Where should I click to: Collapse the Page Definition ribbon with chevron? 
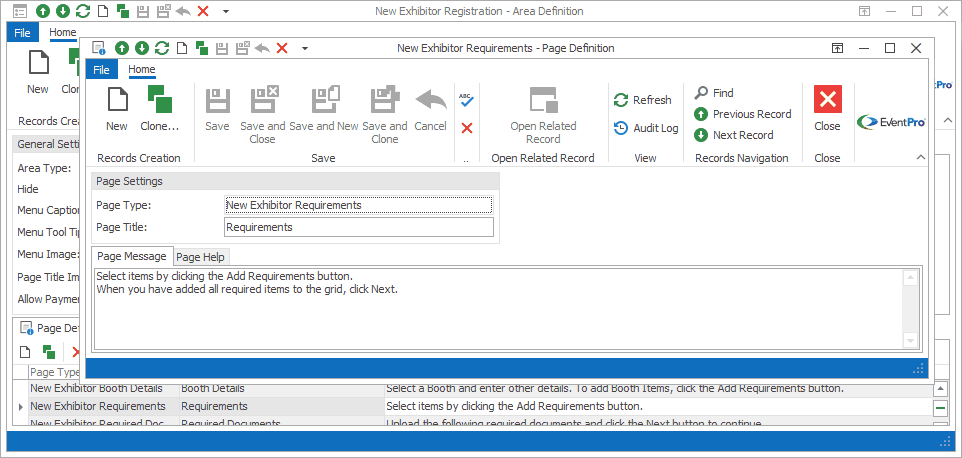tap(920, 158)
